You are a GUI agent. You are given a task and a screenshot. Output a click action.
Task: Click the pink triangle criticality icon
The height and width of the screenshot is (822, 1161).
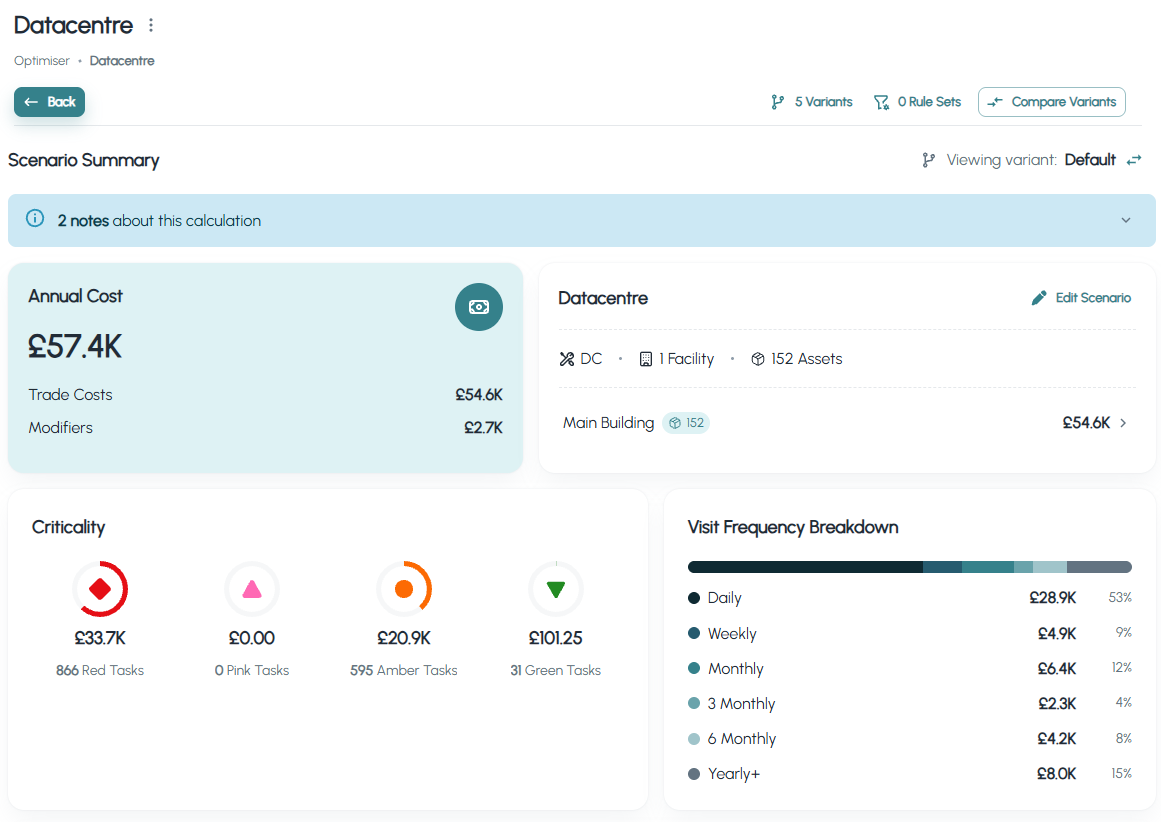pyautogui.click(x=252, y=589)
